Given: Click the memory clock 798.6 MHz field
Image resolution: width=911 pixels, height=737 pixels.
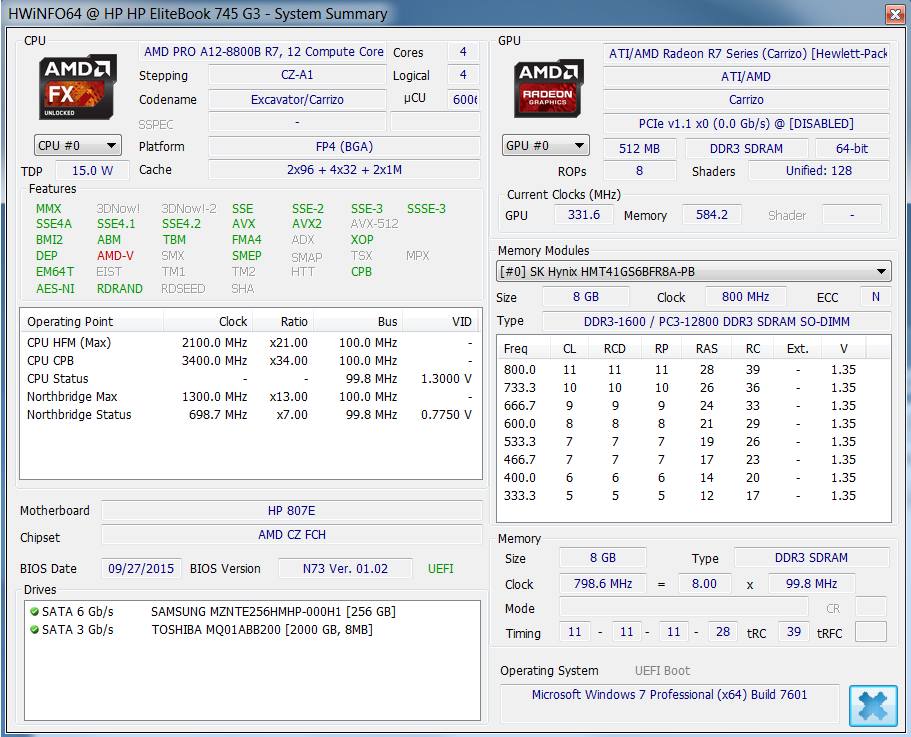Looking at the screenshot, I should 602,584.
